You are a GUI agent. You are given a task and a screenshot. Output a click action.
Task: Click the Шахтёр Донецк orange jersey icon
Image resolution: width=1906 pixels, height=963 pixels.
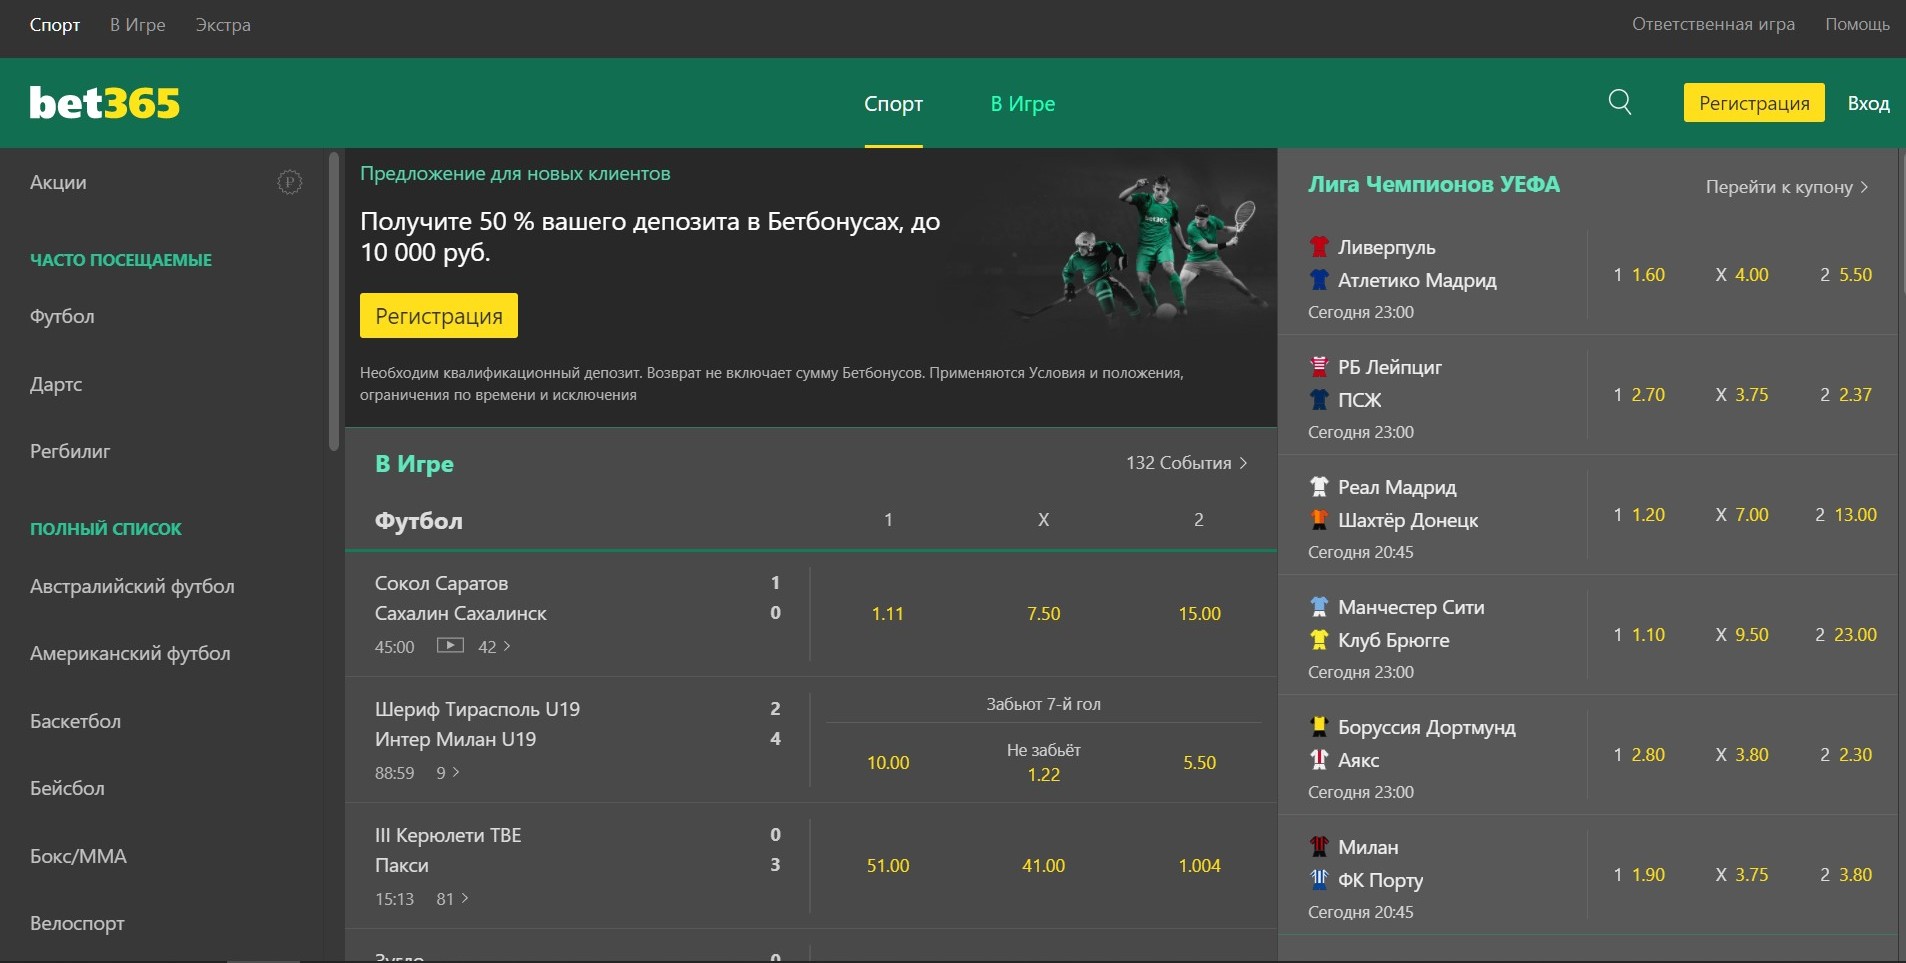[x=1319, y=520]
